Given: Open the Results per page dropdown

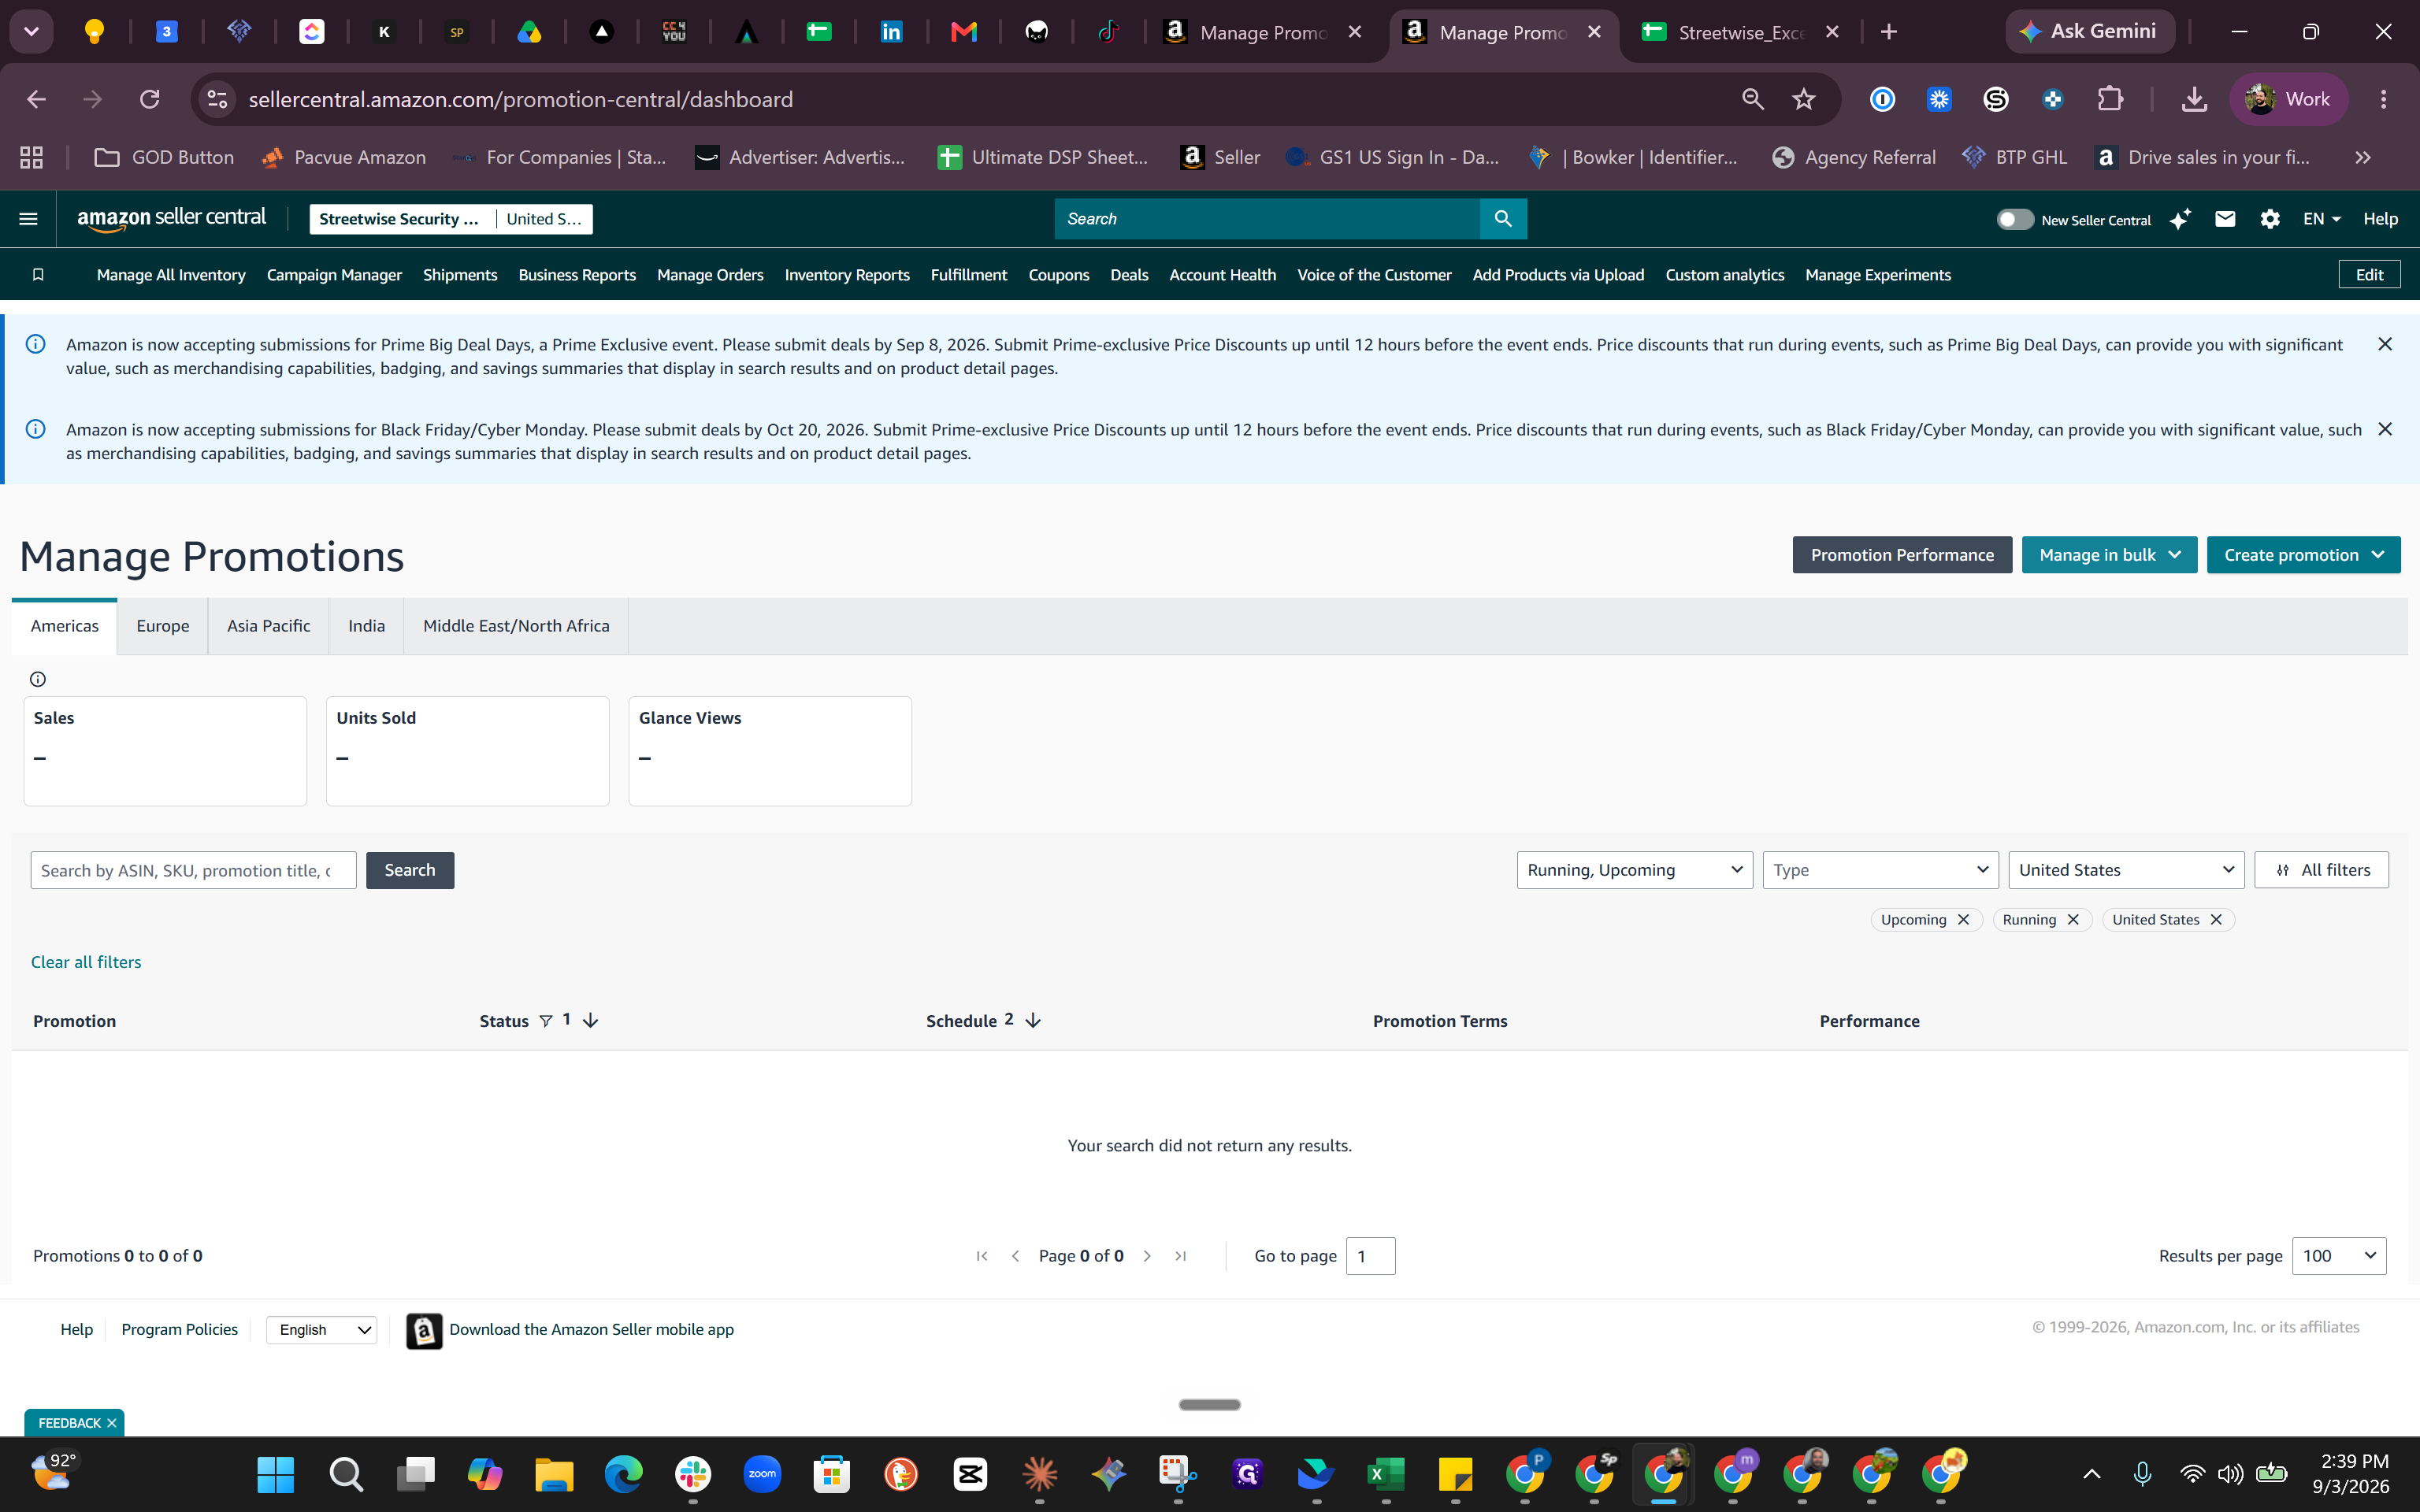Looking at the screenshot, I should coord(2338,1256).
